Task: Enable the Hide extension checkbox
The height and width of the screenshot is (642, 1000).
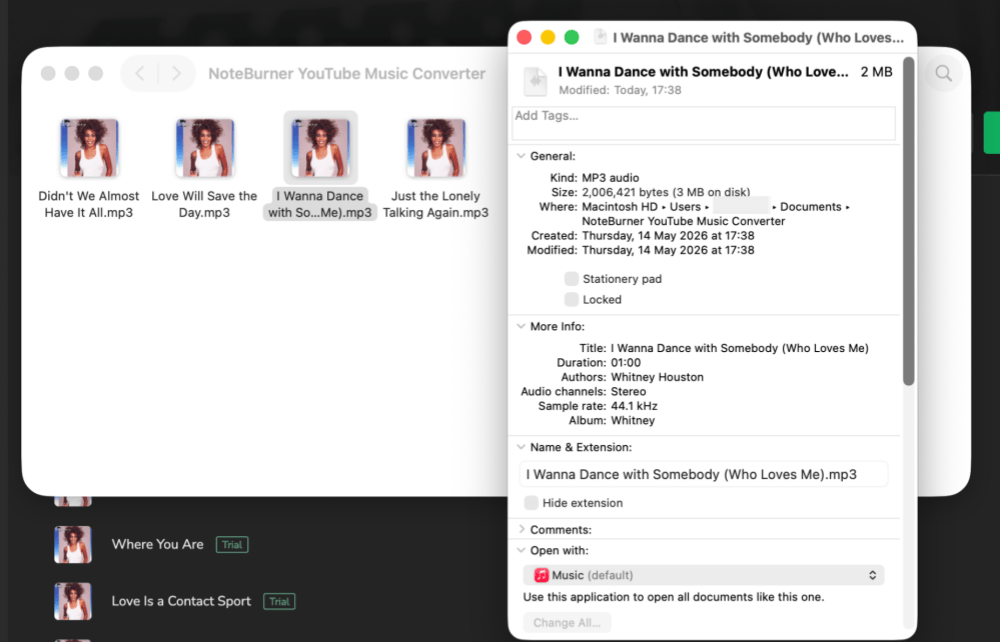Action: [x=531, y=502]
